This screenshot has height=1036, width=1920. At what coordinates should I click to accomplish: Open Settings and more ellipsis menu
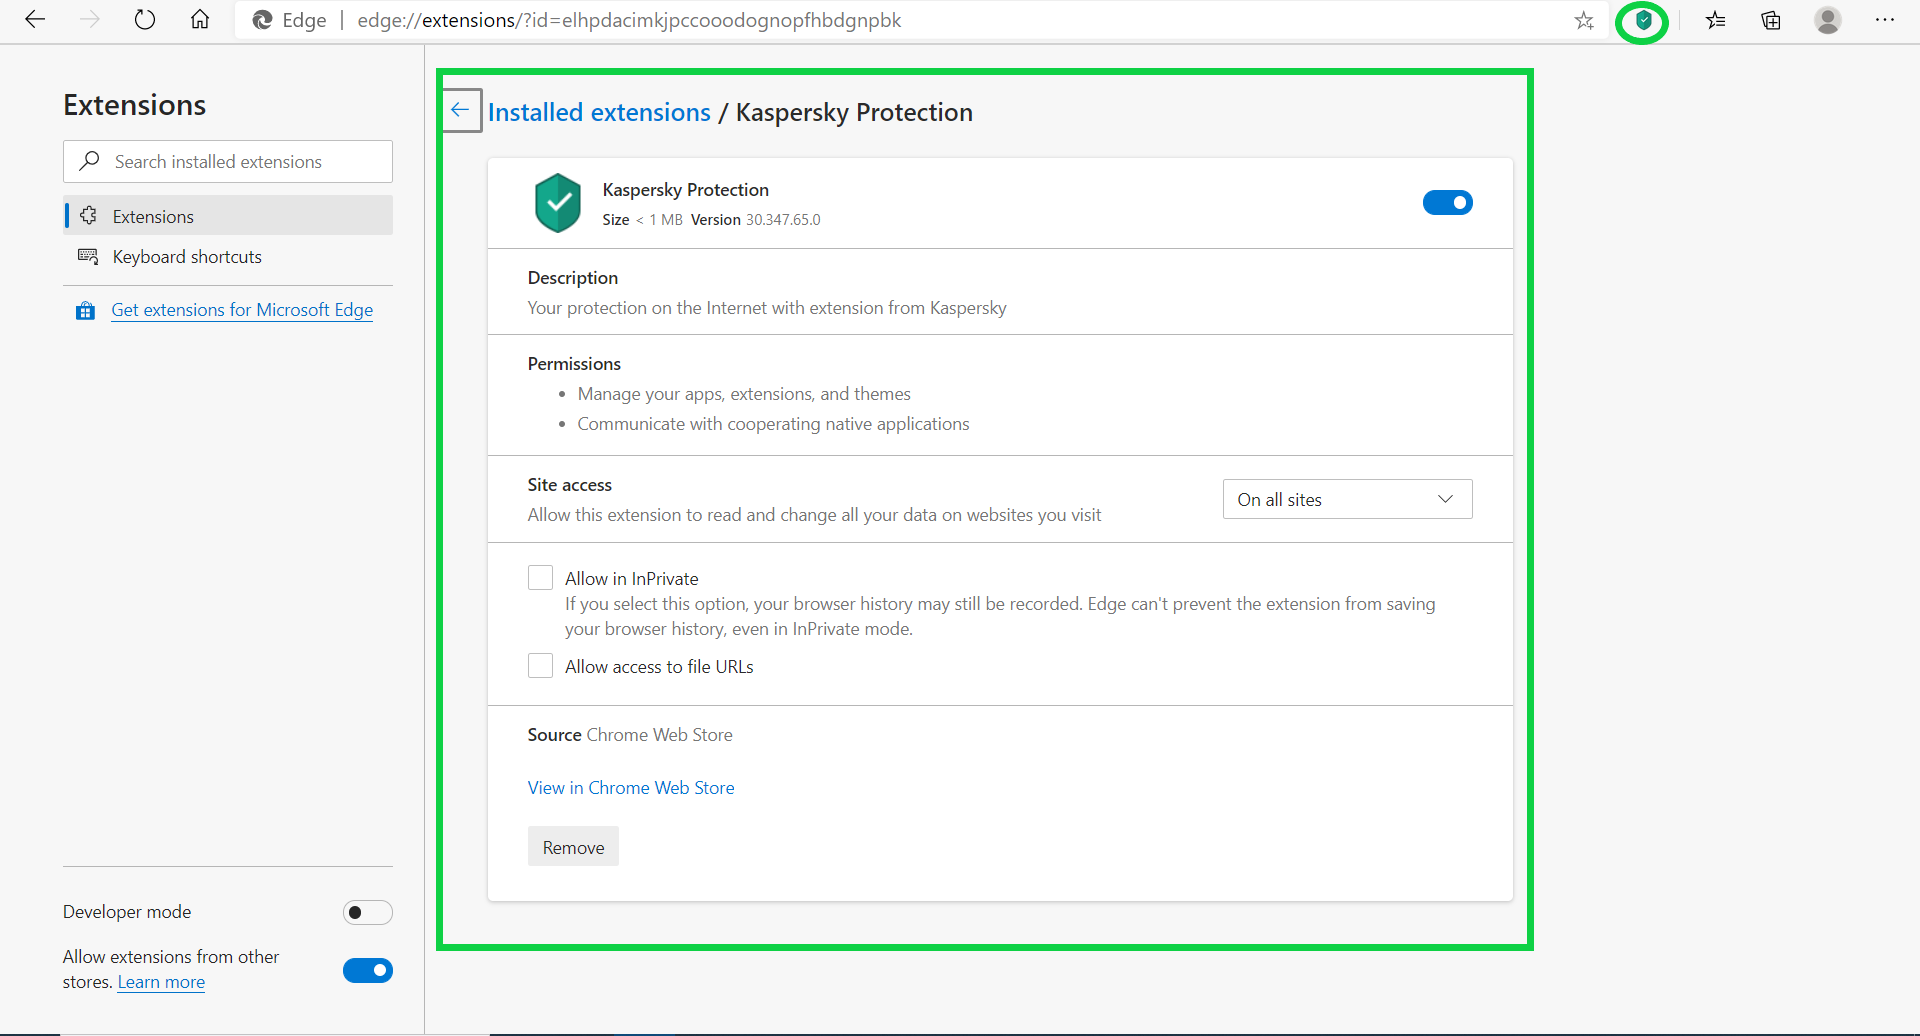coord(1885,21)
